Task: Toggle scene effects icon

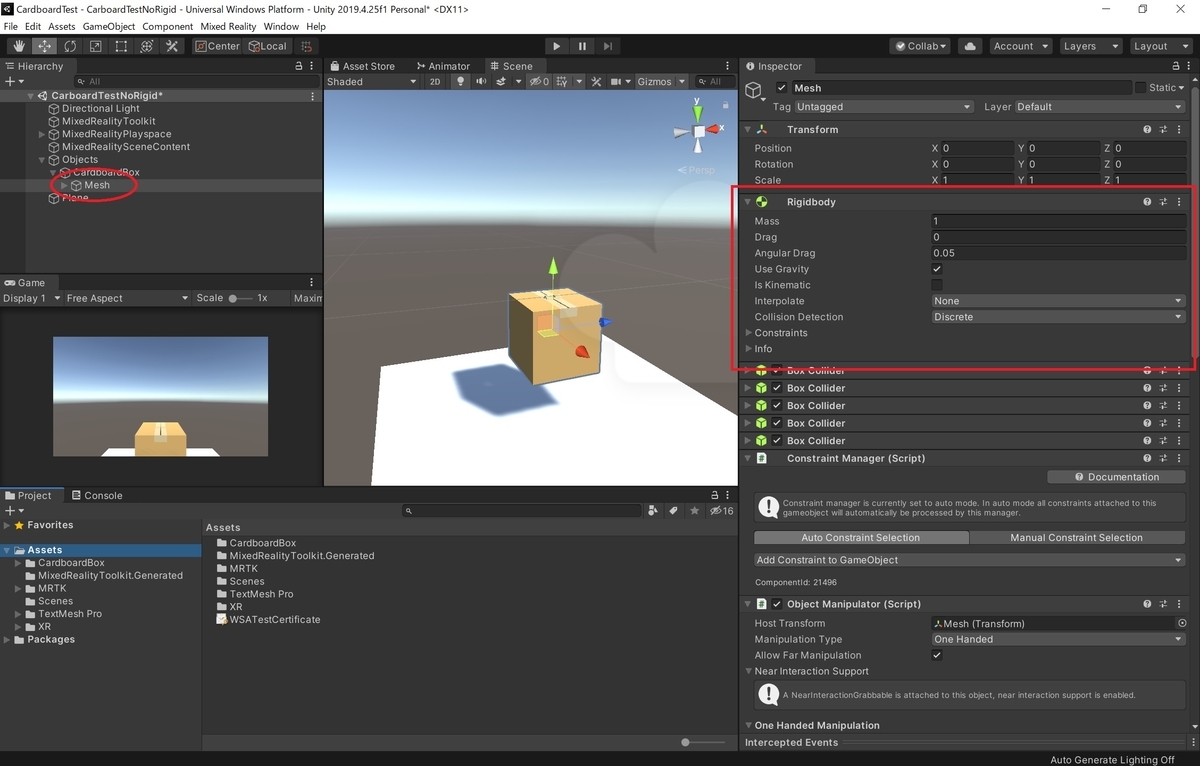Action: 501,82
